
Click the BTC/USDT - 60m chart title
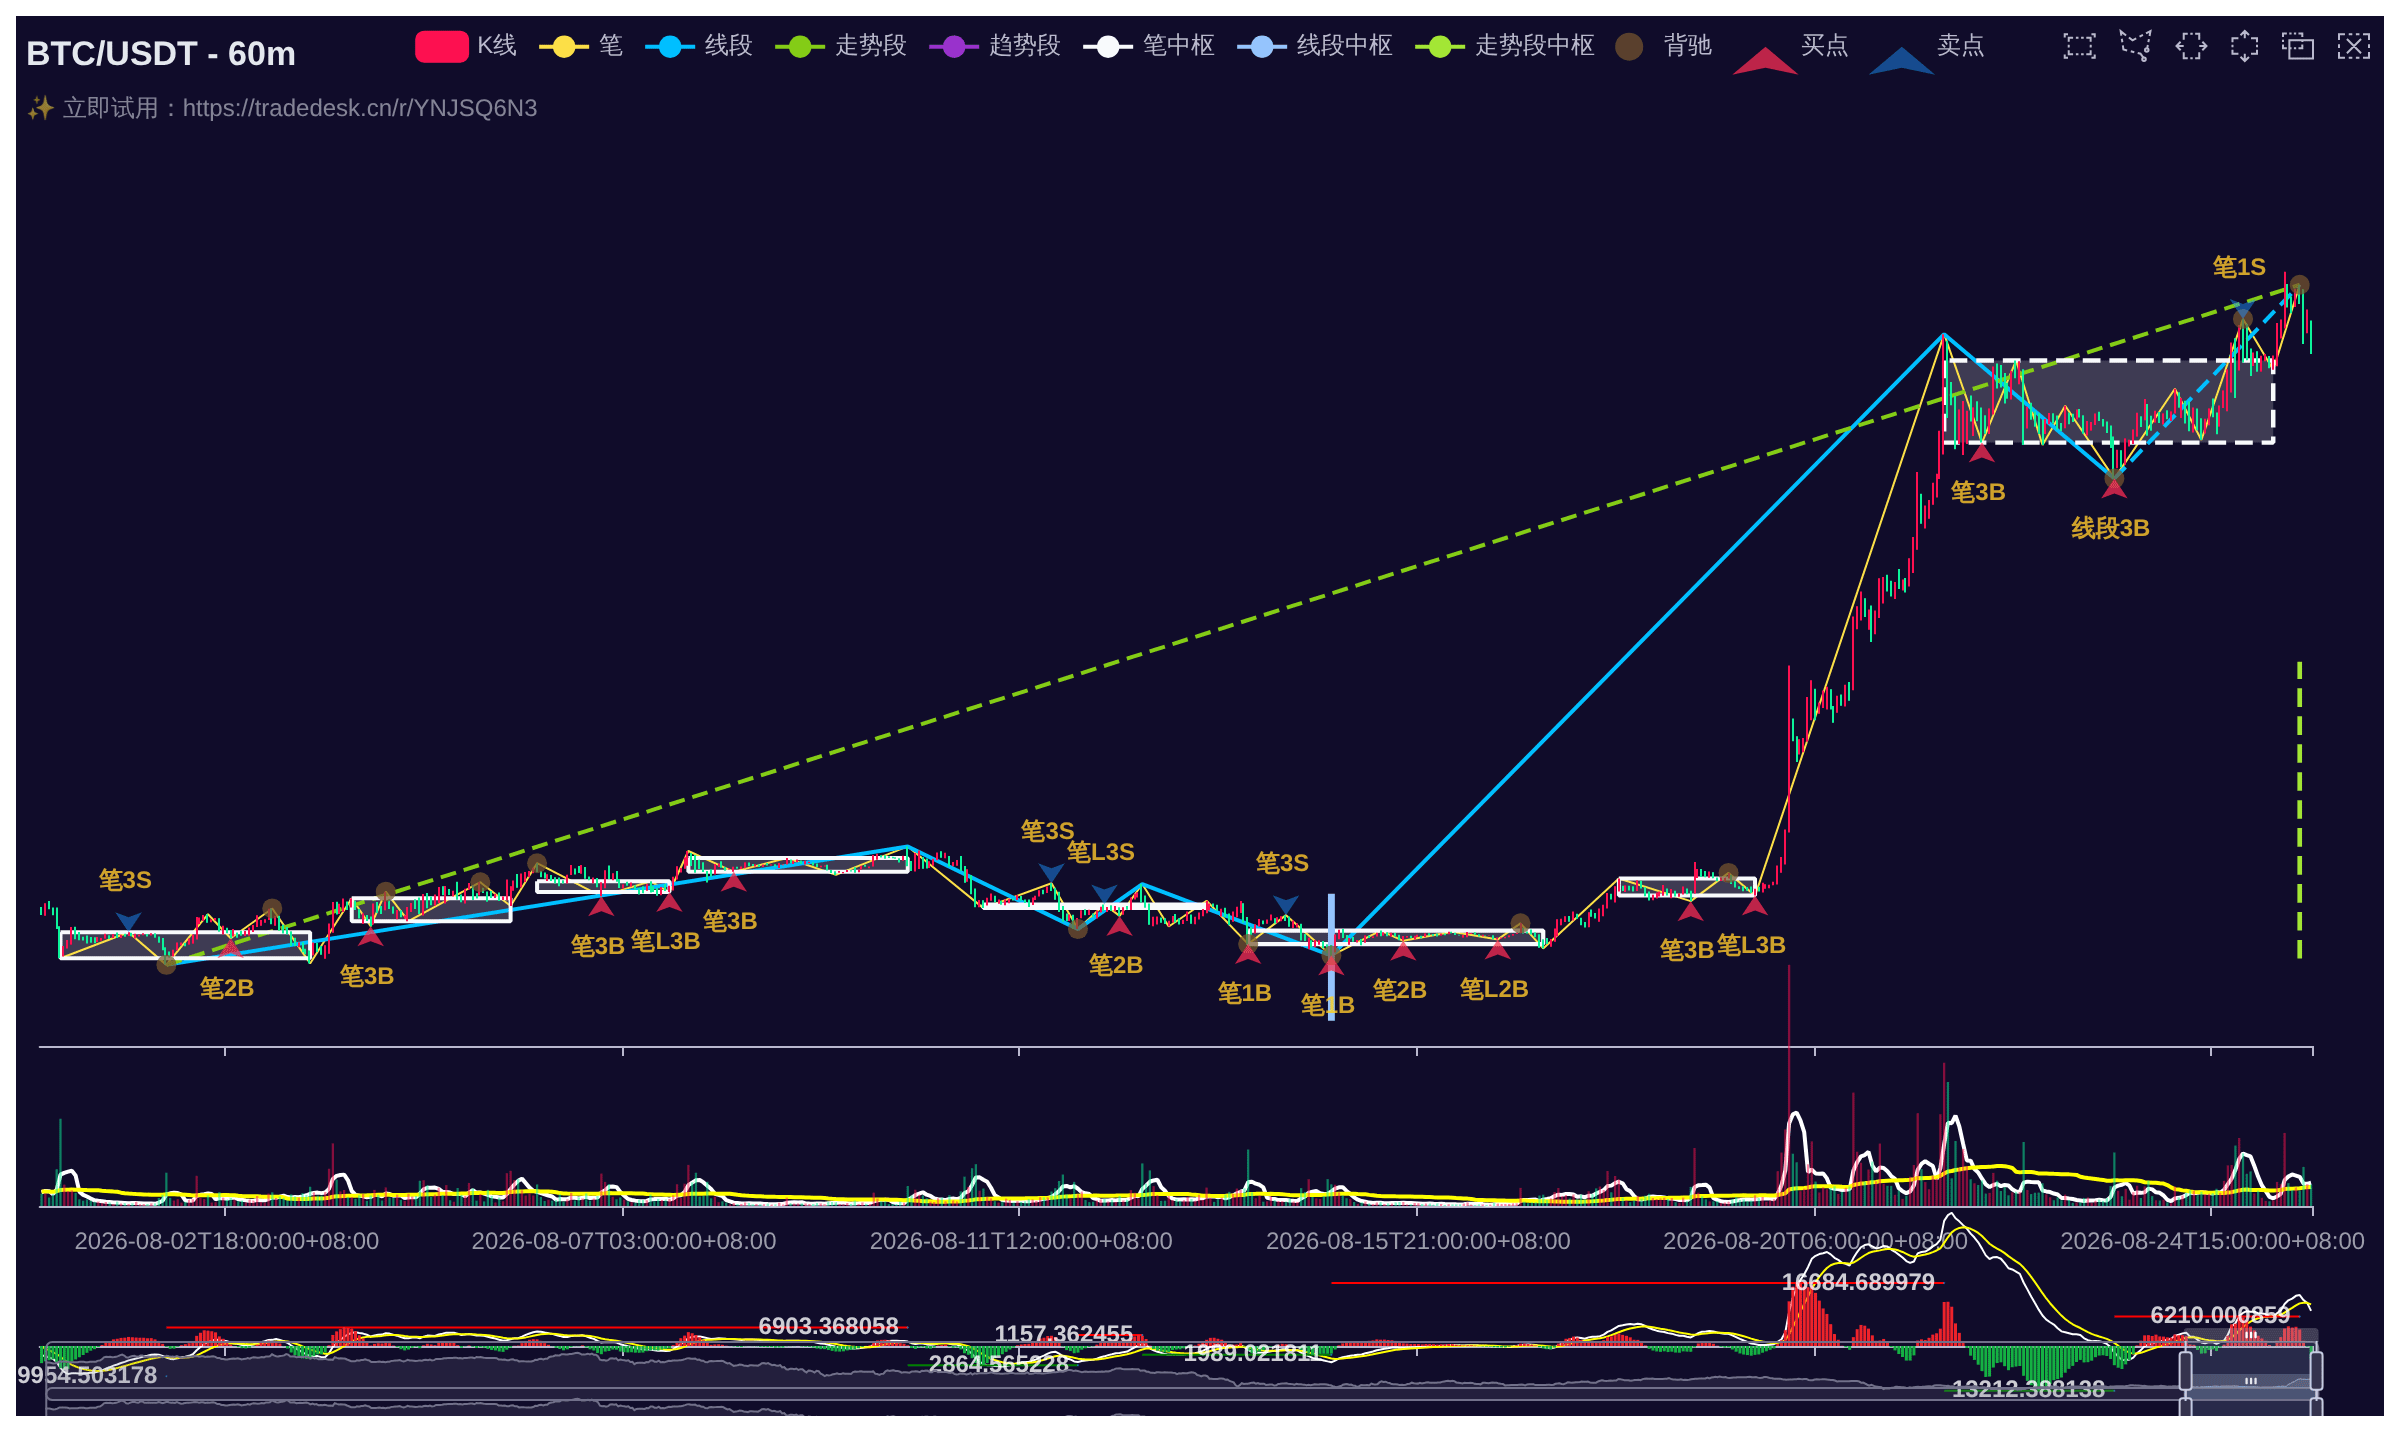point(161,53)
